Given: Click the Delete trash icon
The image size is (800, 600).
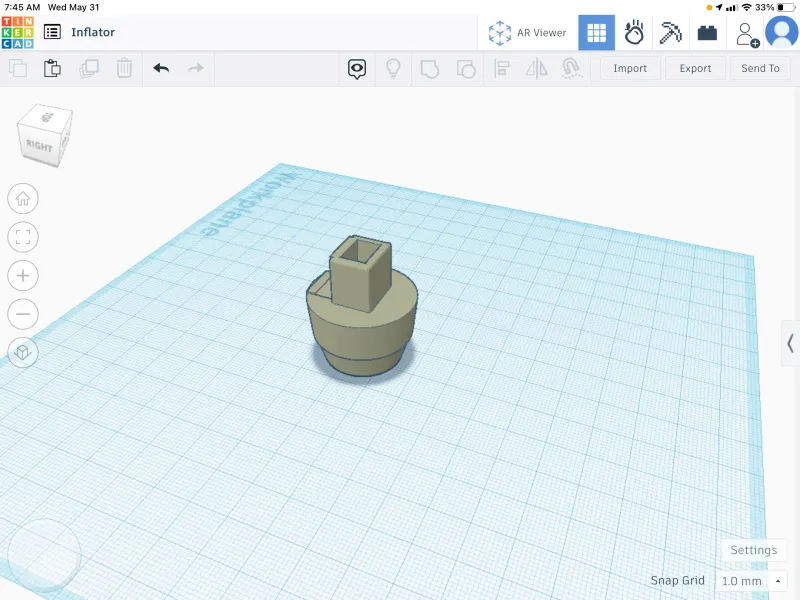Looking at the screenshot, I should (x=124, y=68).
